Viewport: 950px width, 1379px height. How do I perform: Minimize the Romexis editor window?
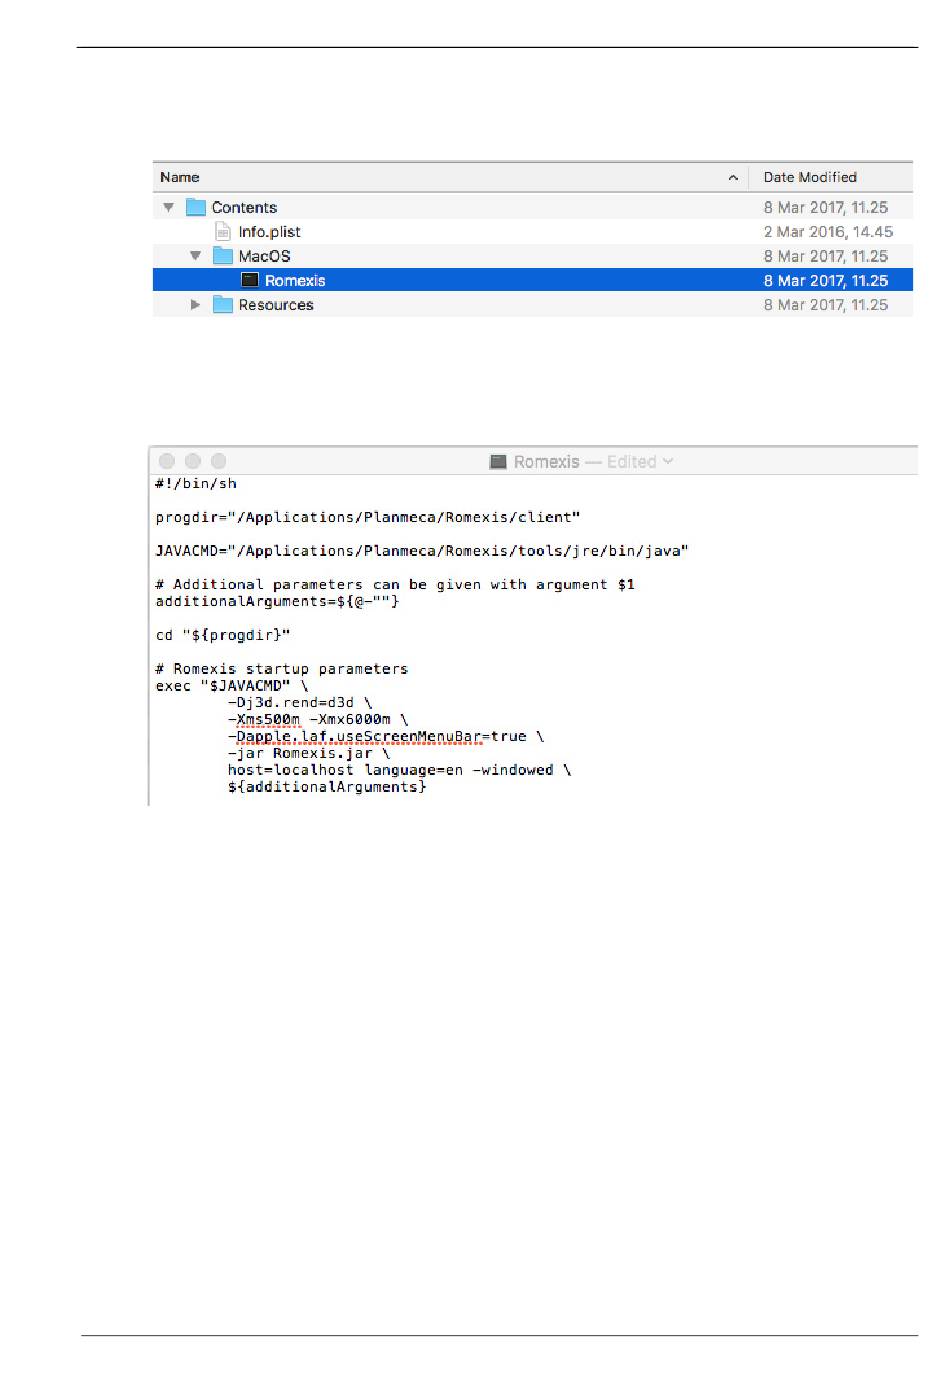point(193,461)
